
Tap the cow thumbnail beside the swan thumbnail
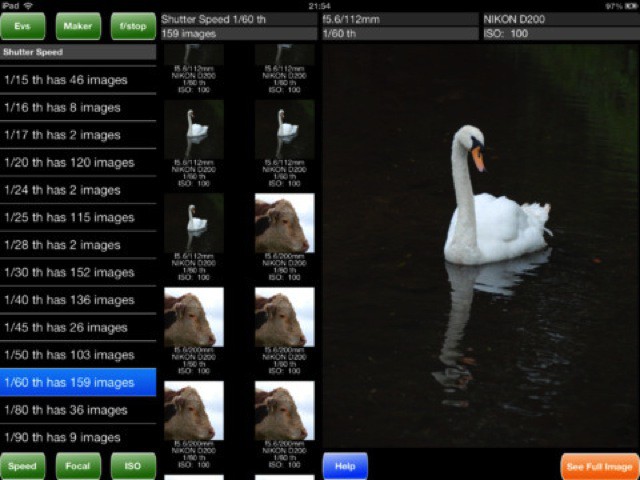pos(284,223)
